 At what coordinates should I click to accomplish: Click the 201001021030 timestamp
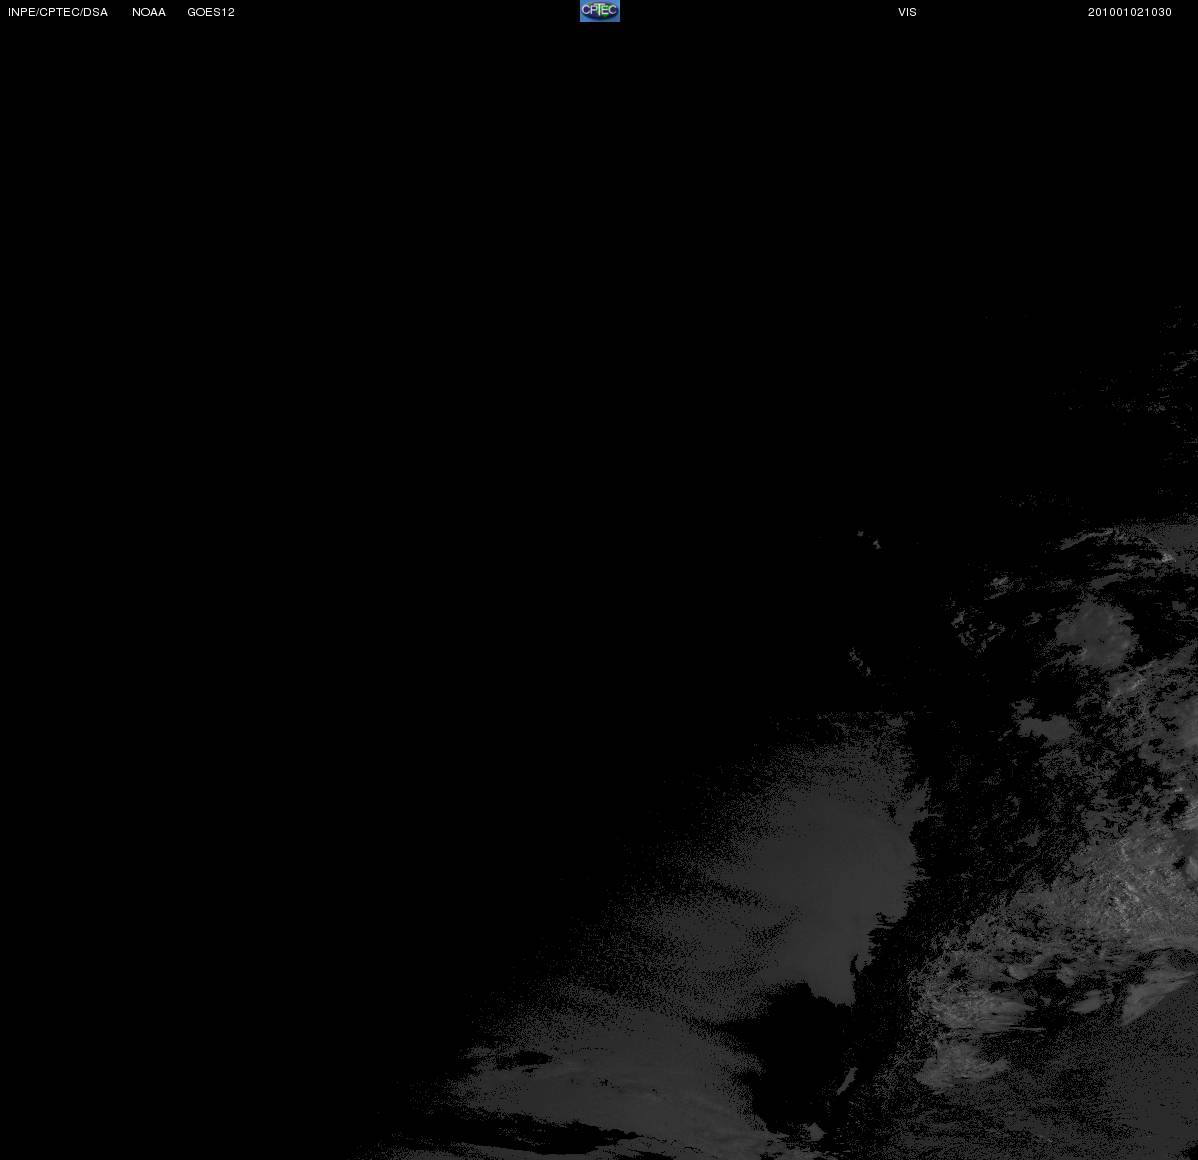tap(1130, 12)
